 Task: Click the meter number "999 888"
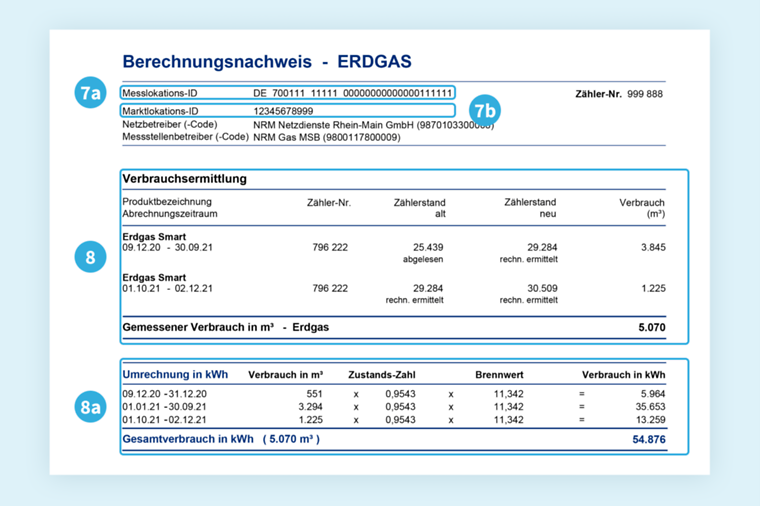click(645, 94)
